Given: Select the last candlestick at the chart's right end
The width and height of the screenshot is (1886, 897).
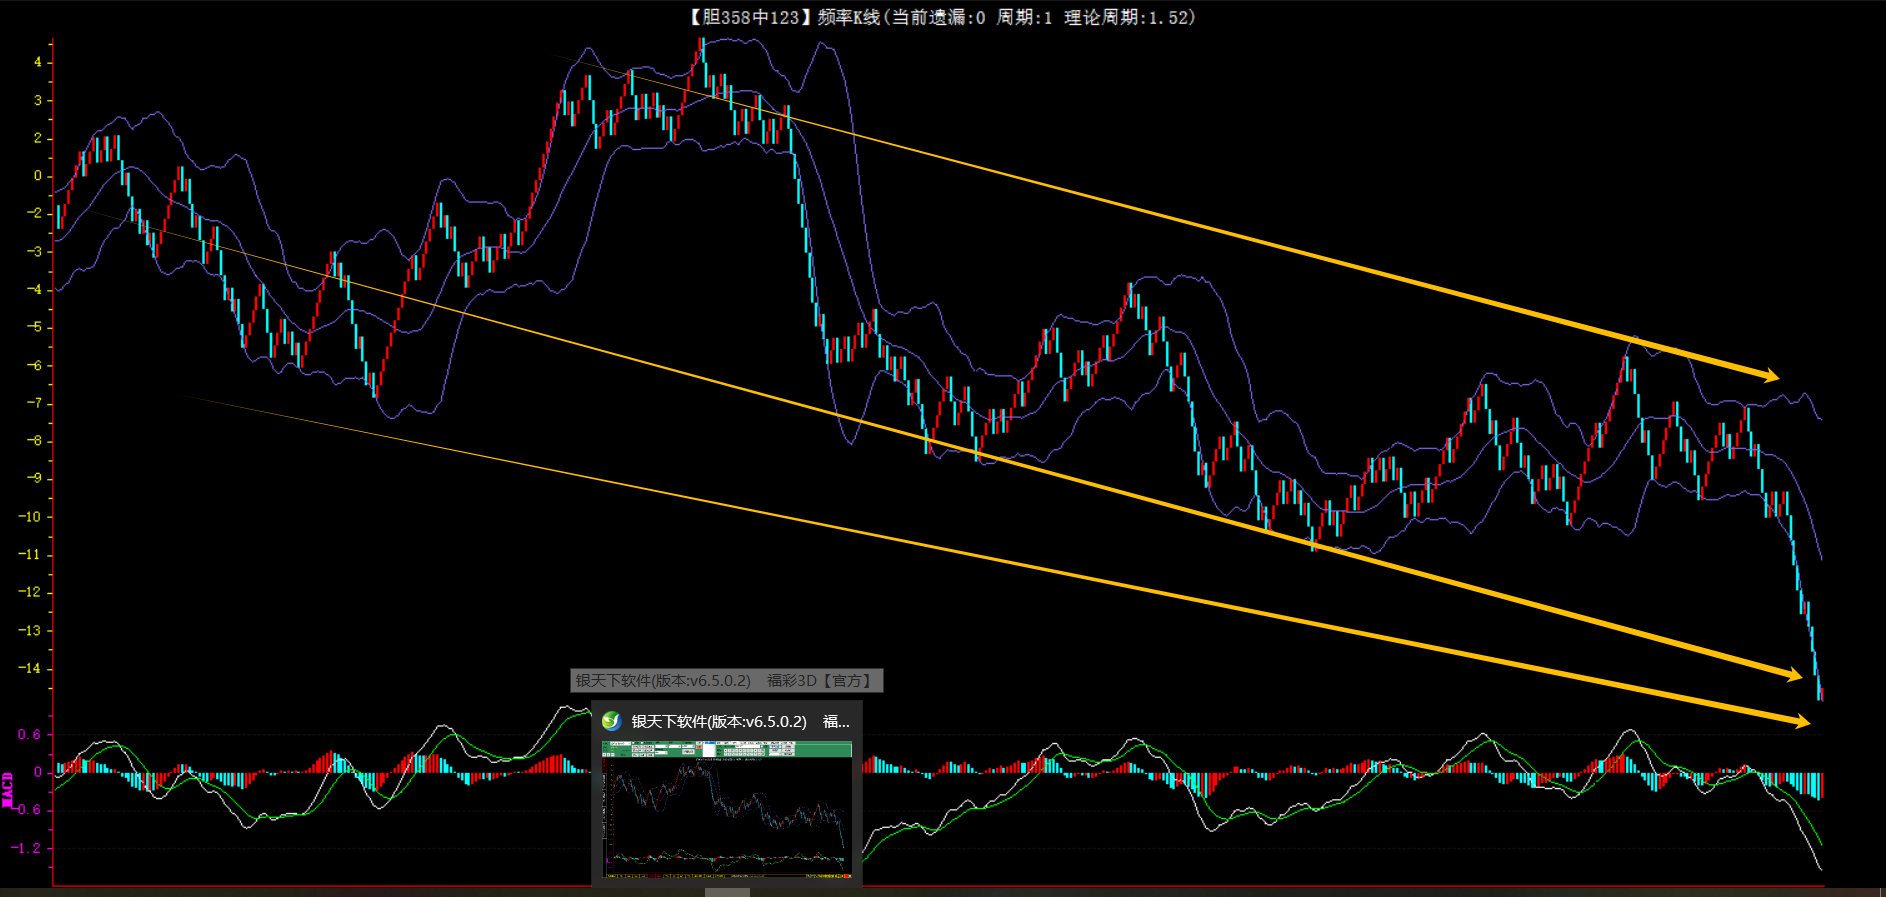Looking at the screenshot, I should tap(1820, 693).
